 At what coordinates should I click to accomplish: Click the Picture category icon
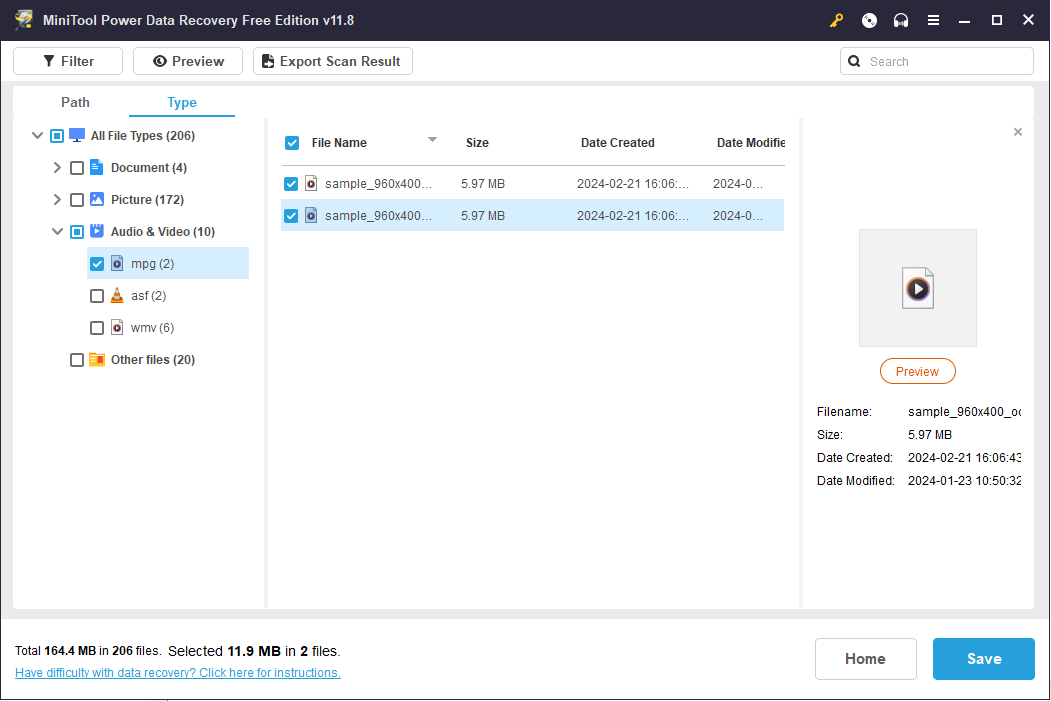pyautogui.click(x=97, y=199)
